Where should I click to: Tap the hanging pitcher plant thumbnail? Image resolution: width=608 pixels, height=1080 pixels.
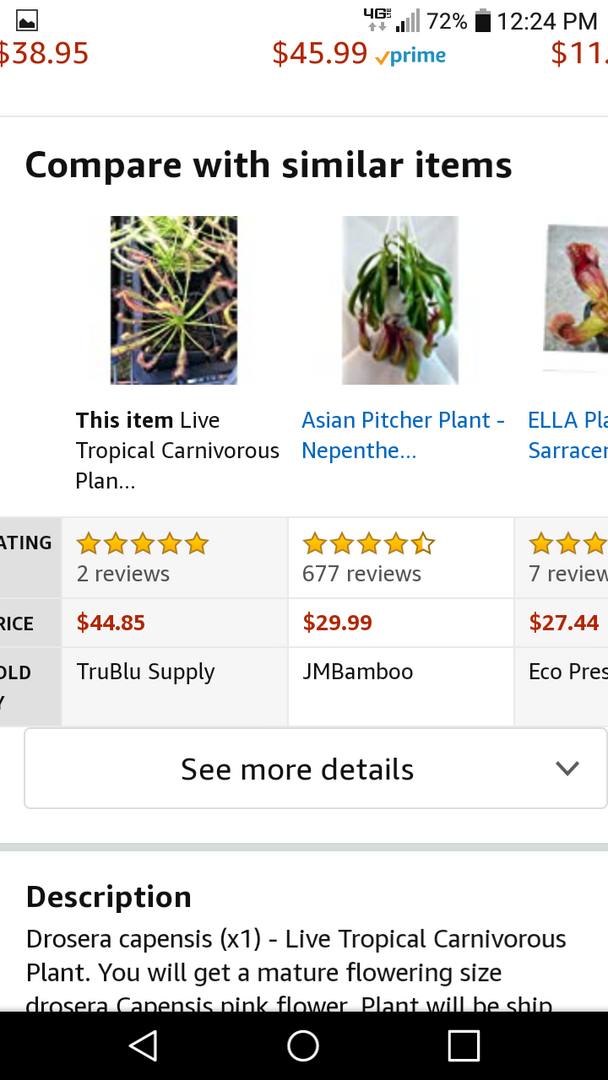(x=400, y=300)
